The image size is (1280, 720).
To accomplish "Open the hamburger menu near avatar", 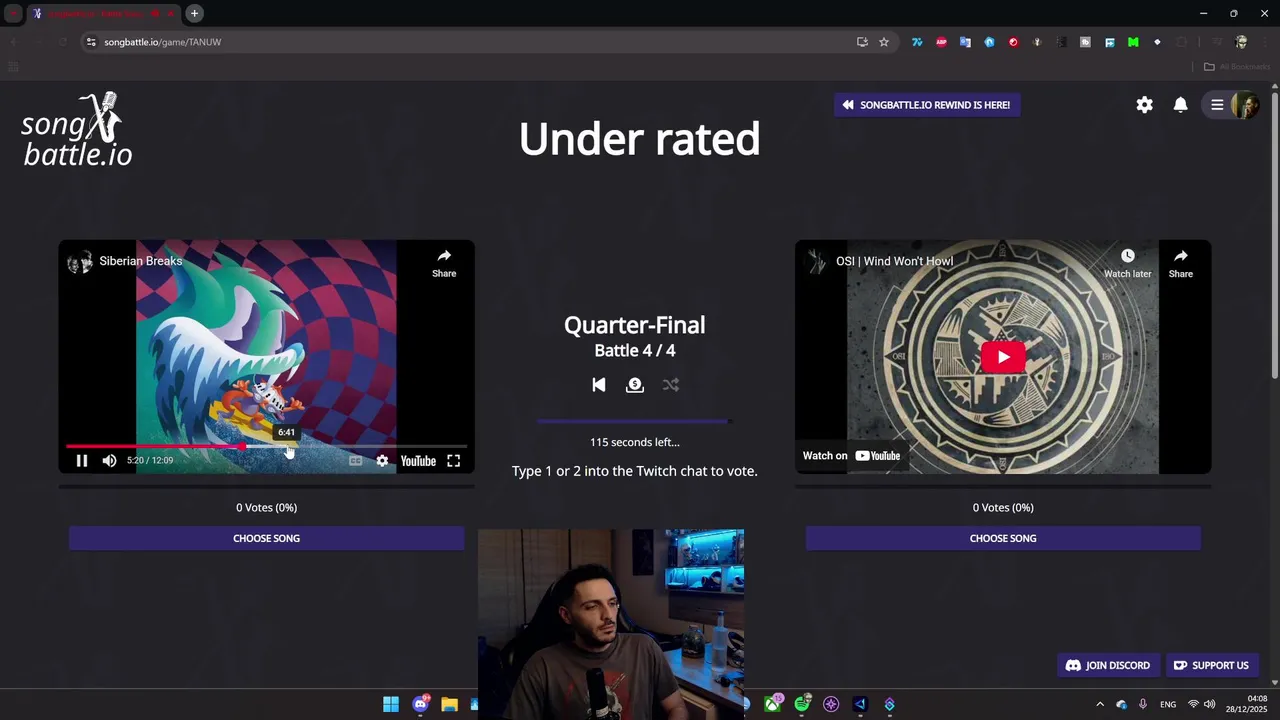I will [1217, 105].
